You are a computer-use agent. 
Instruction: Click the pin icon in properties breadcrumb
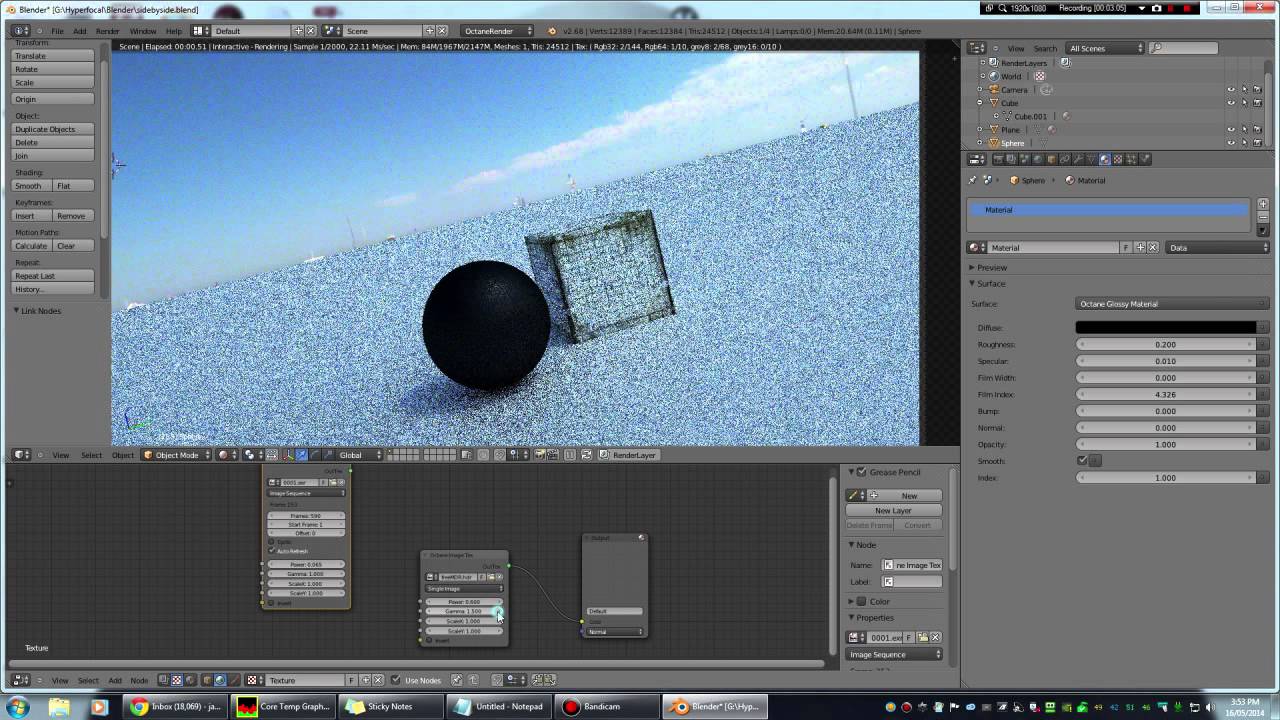click(x=972, y=180)
